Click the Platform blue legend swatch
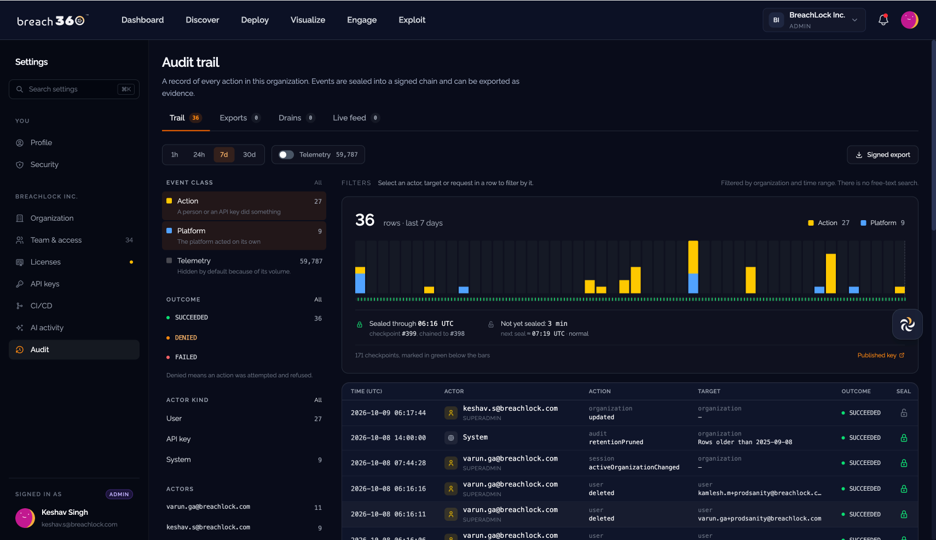The width and height of the screenshot is (936, 540). point(863,223)
